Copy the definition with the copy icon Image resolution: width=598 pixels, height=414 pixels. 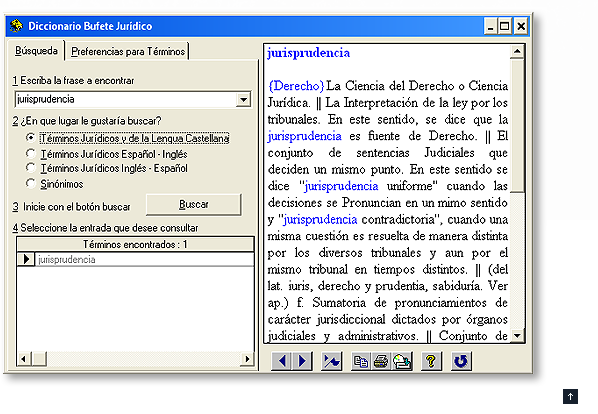point(360,361)
